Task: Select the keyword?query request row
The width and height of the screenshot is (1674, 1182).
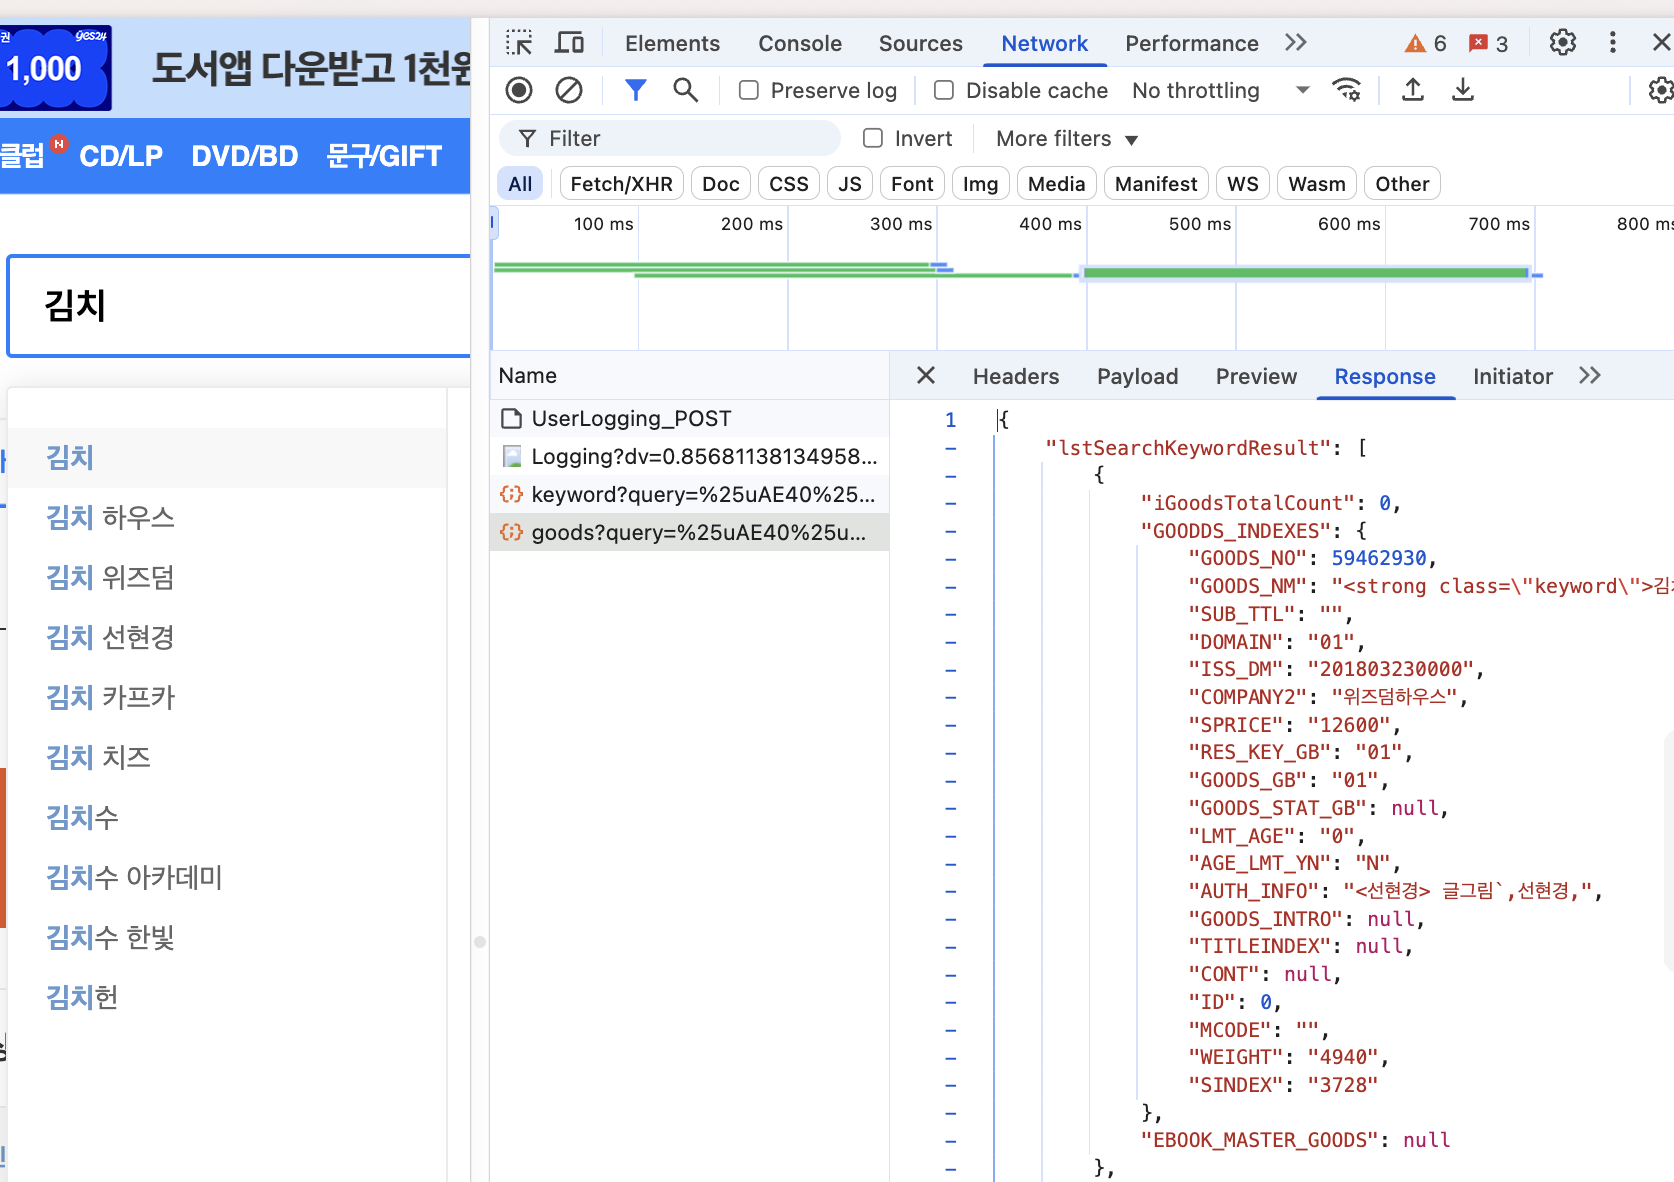Action: [689, 494]
